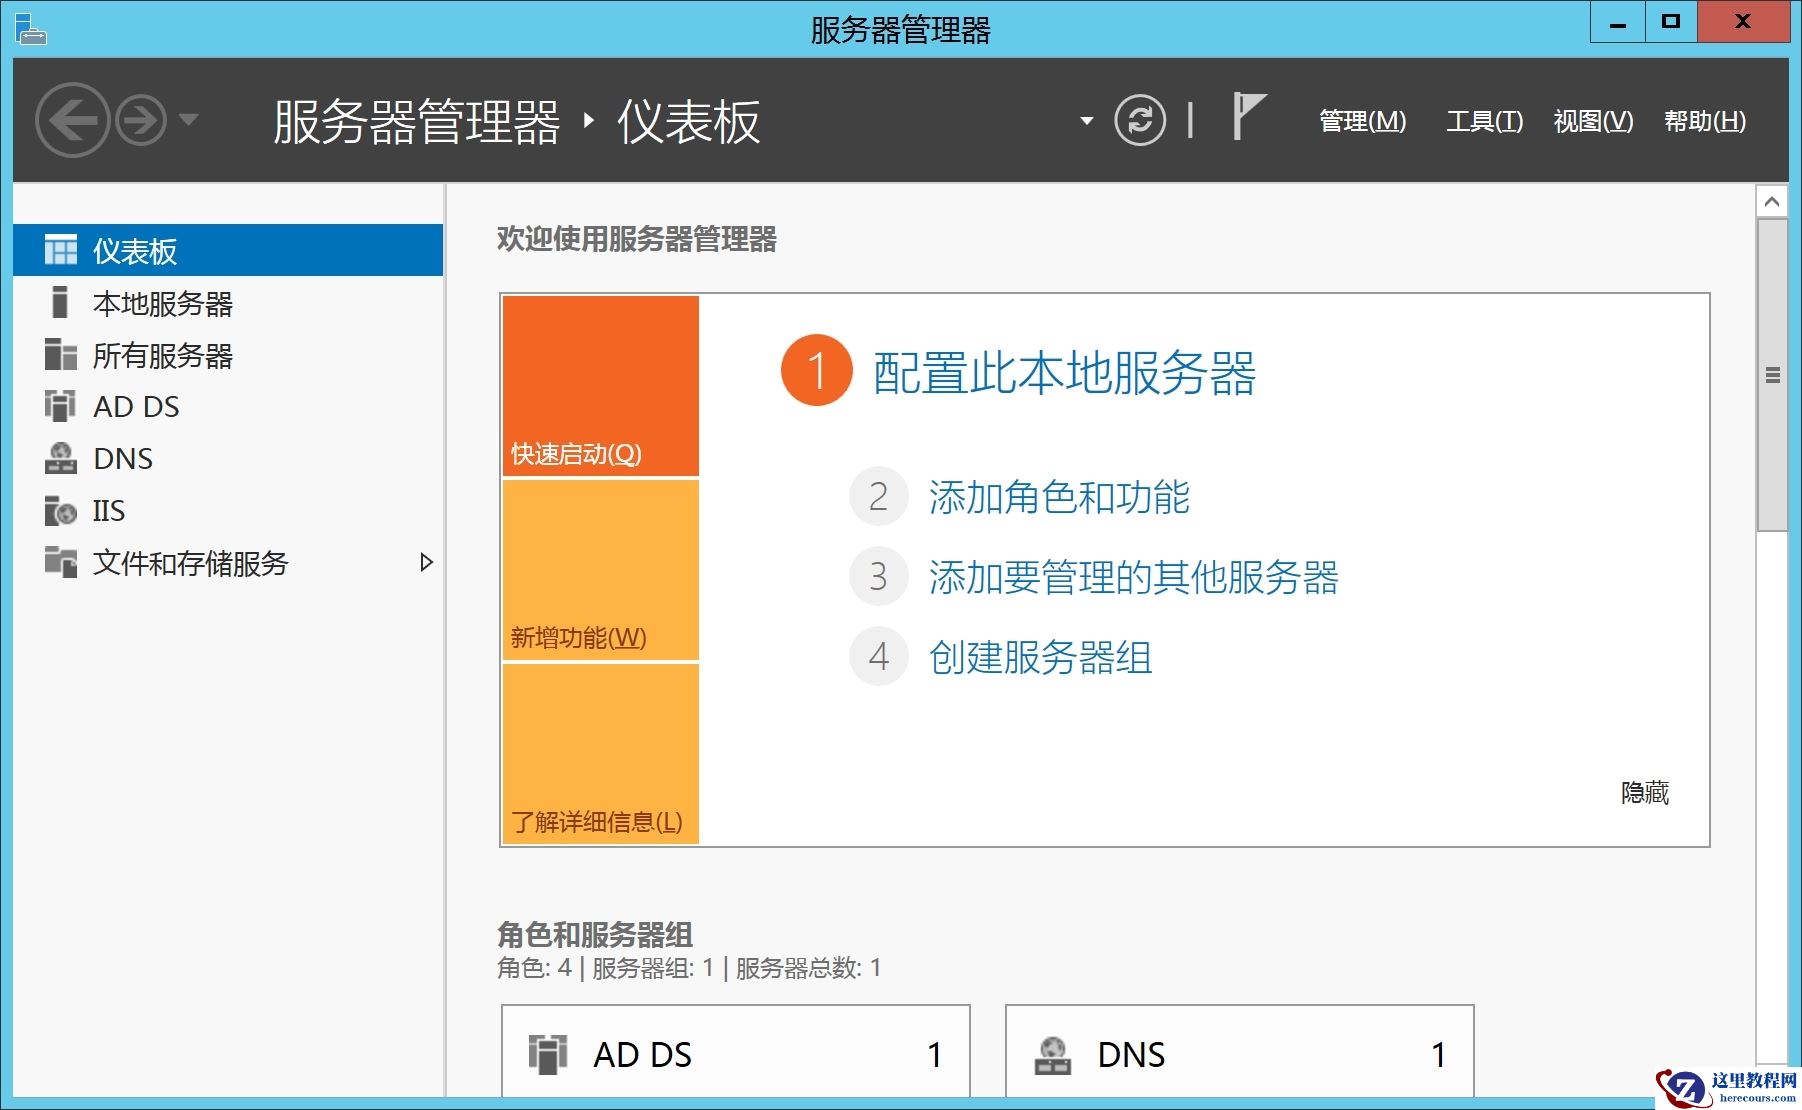Open the 管理(M) menu
Viewport: 1802px width, 1110px height.
click(x=1360, y=121)
